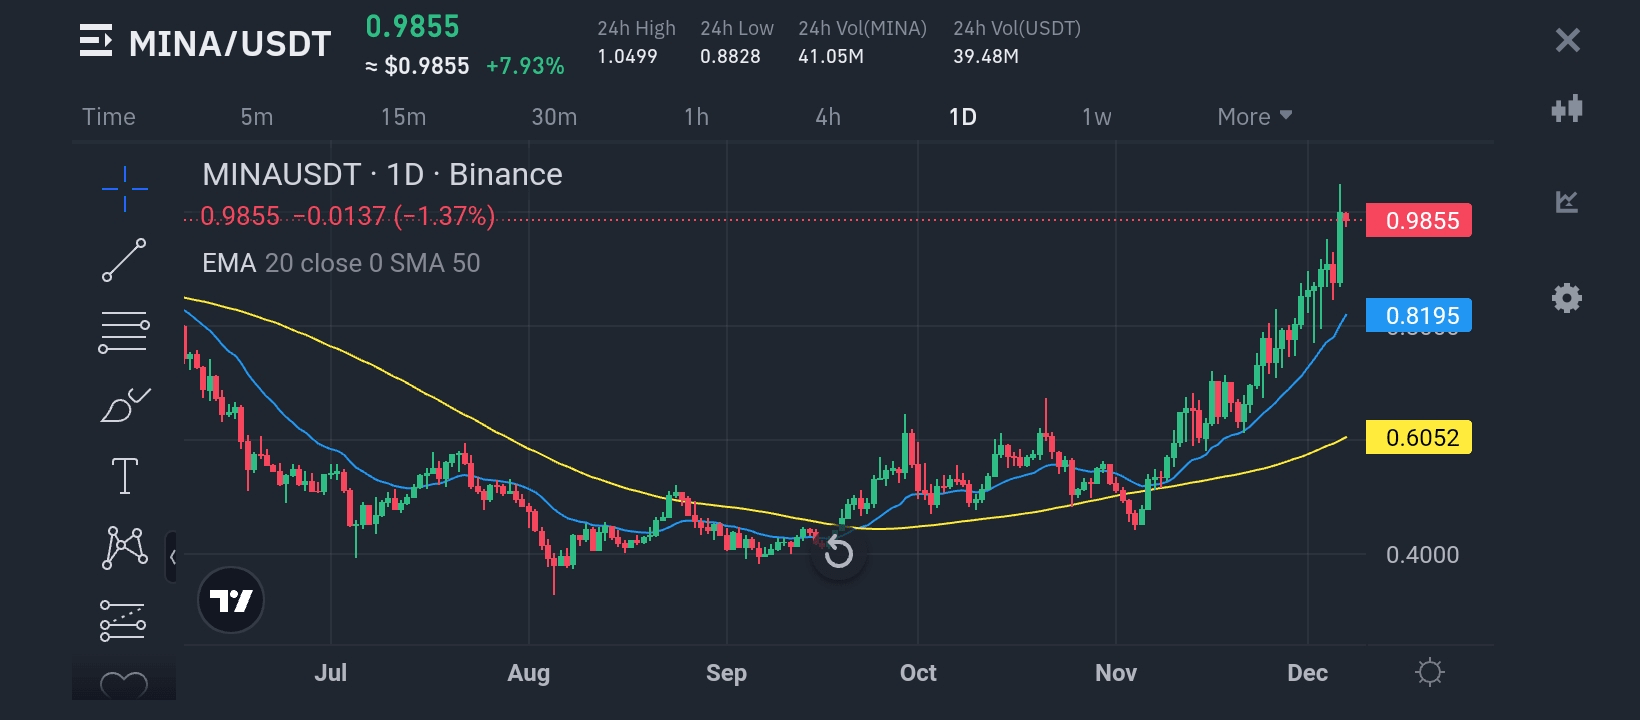Select the crosshair cursor tool
The width and height of the screenshot is (1640, 720).
[x=125, y=188]
